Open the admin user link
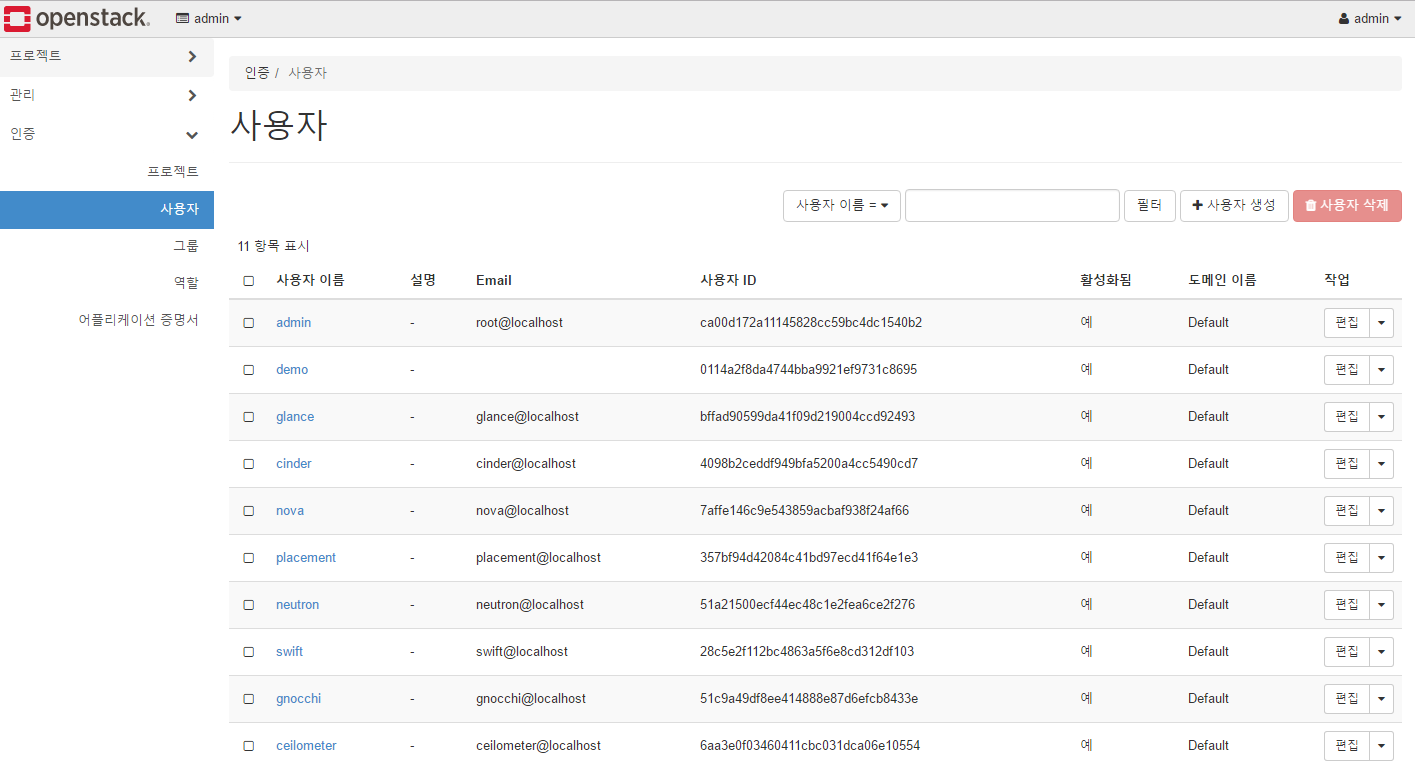This screenshot has height=768, width=1415. pos(293,323)
